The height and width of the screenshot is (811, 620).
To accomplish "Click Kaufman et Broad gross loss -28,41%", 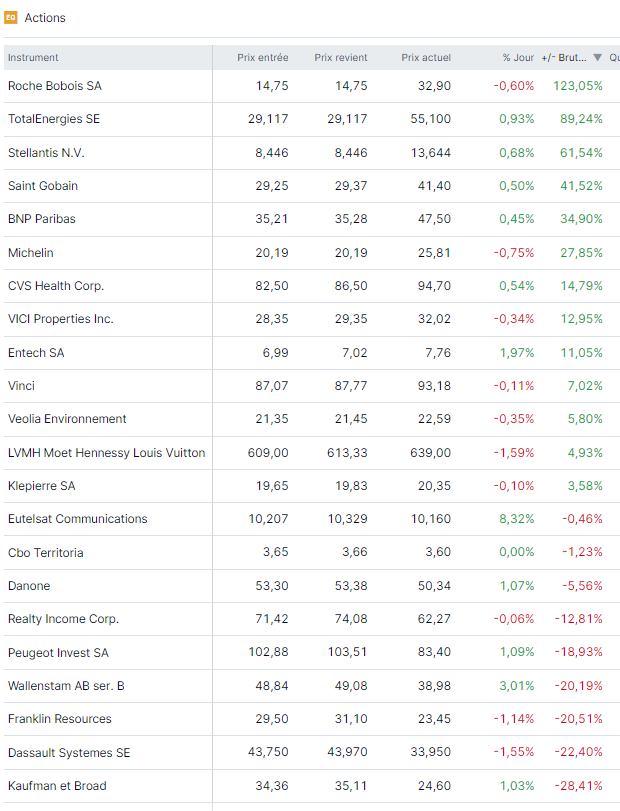I will point(579,786).
